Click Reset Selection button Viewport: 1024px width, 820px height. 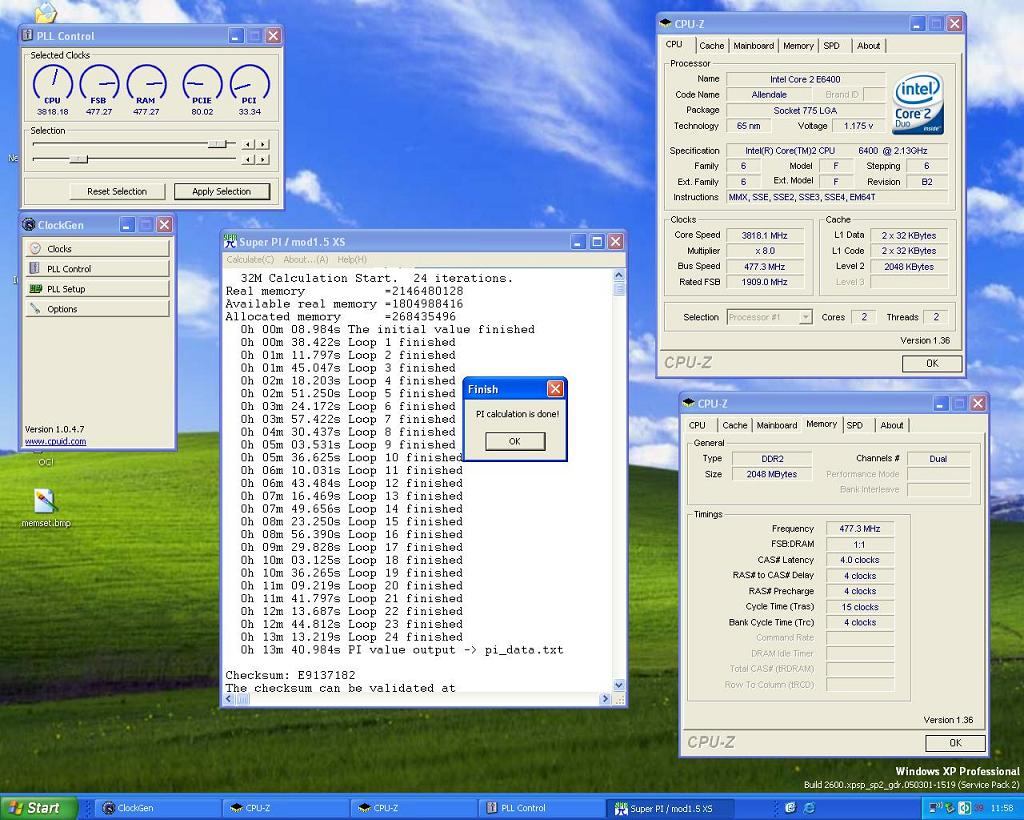coord(117,191)
